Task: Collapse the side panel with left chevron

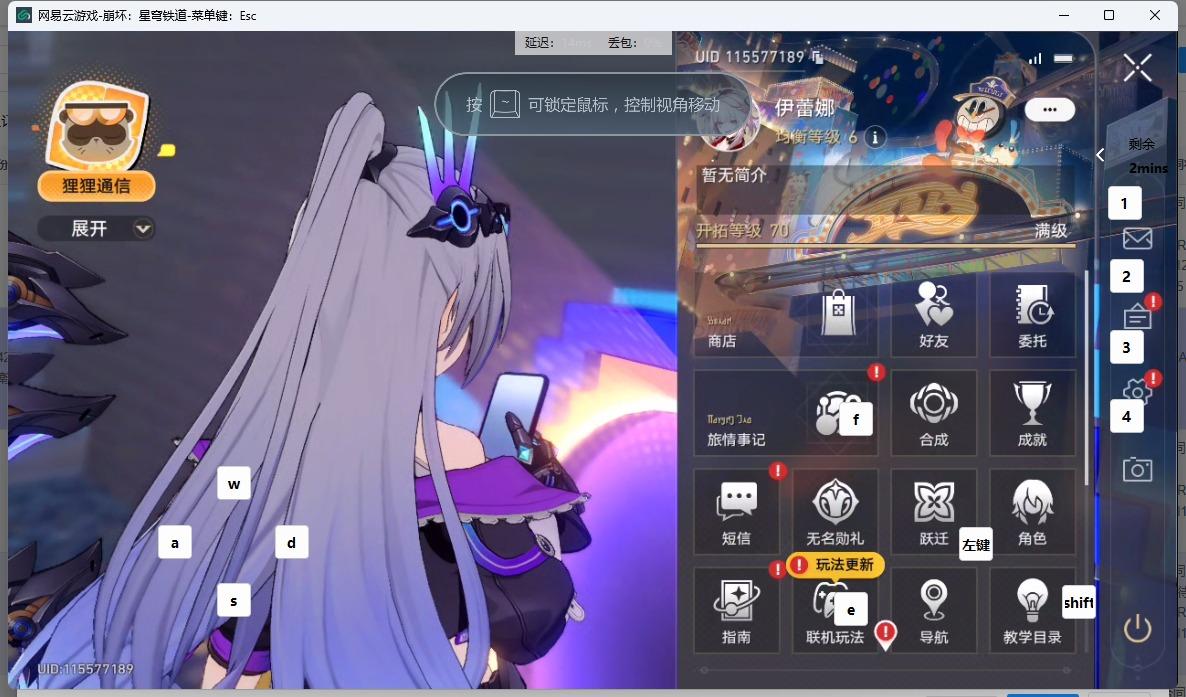Action: tap(1101, 154)
